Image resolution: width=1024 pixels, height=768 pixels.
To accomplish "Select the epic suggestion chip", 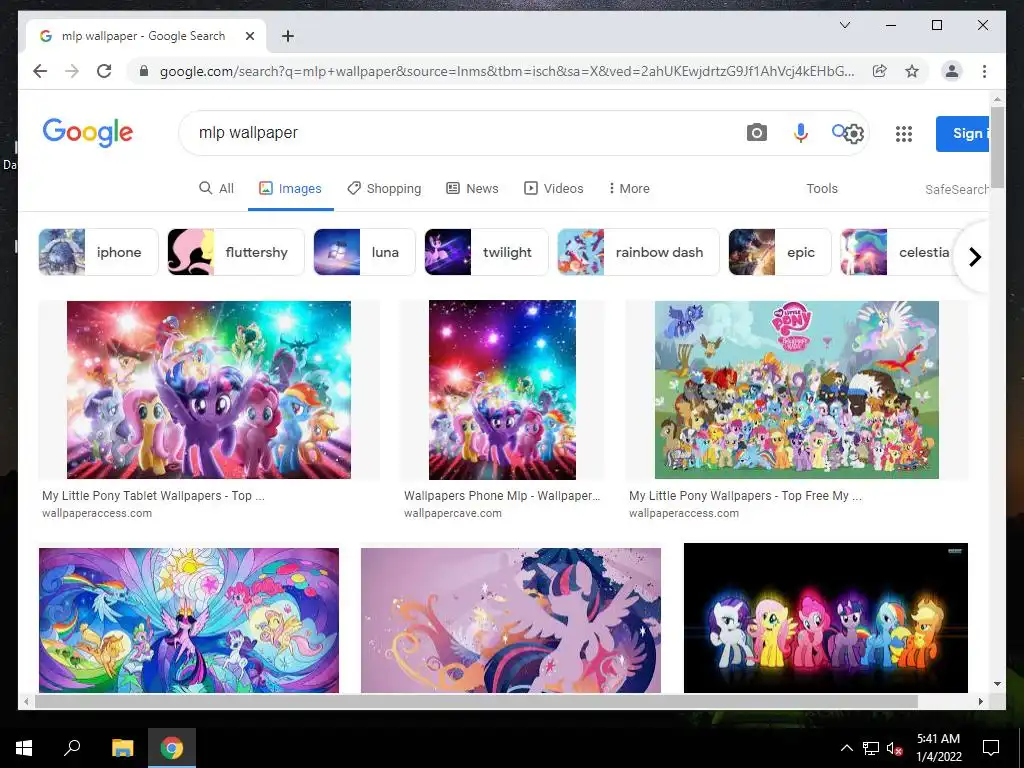I will (x=780, y=252).
